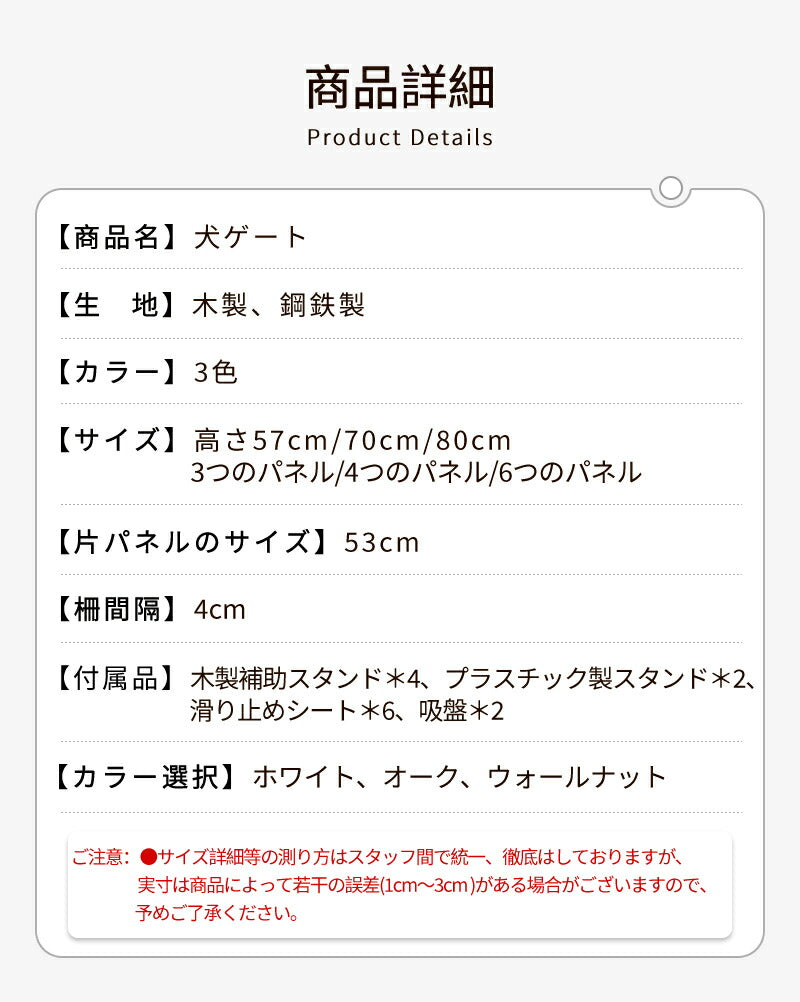Click the red bullet dot in the notice
The width and height of the screenshot is (800, 1002).
click(149, 857)
